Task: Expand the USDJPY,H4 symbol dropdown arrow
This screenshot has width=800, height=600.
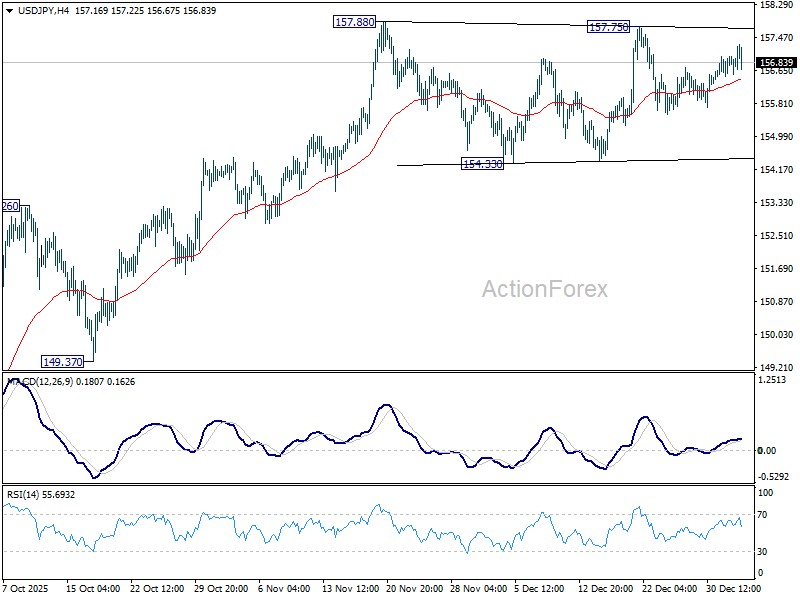Action: pos(10,11)
